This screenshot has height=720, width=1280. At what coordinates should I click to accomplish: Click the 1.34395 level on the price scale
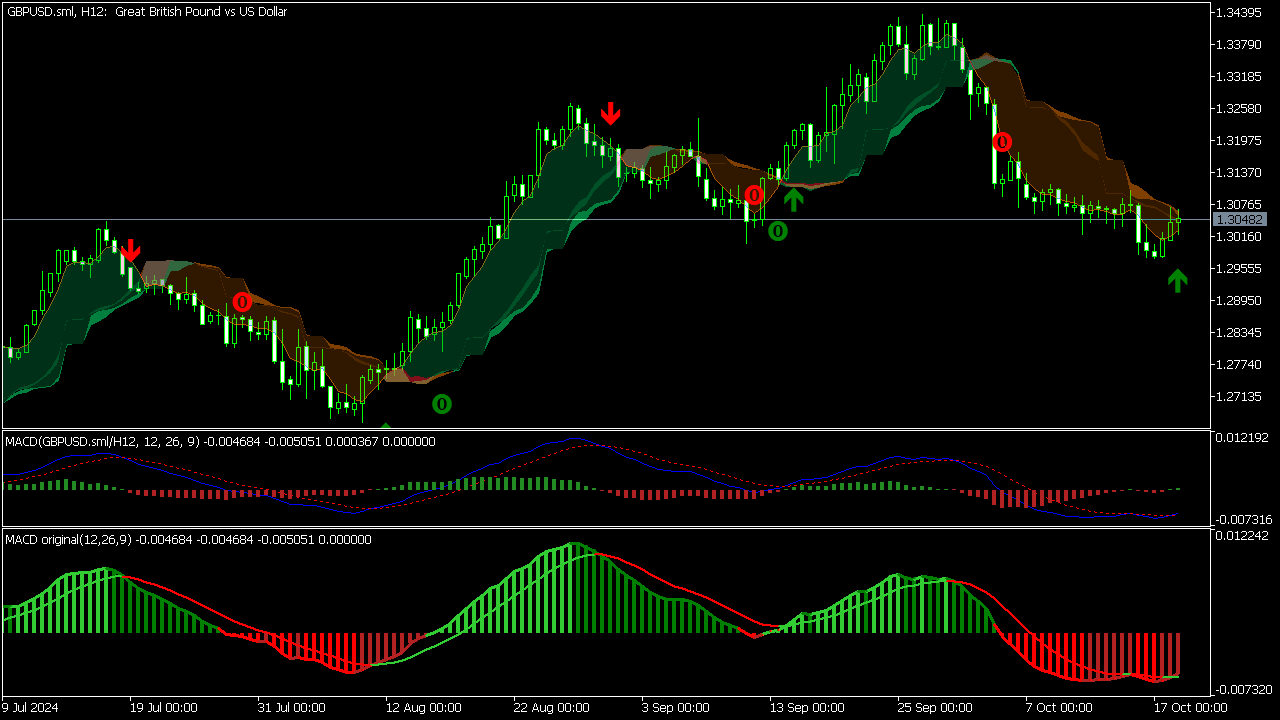[1237, 12]
